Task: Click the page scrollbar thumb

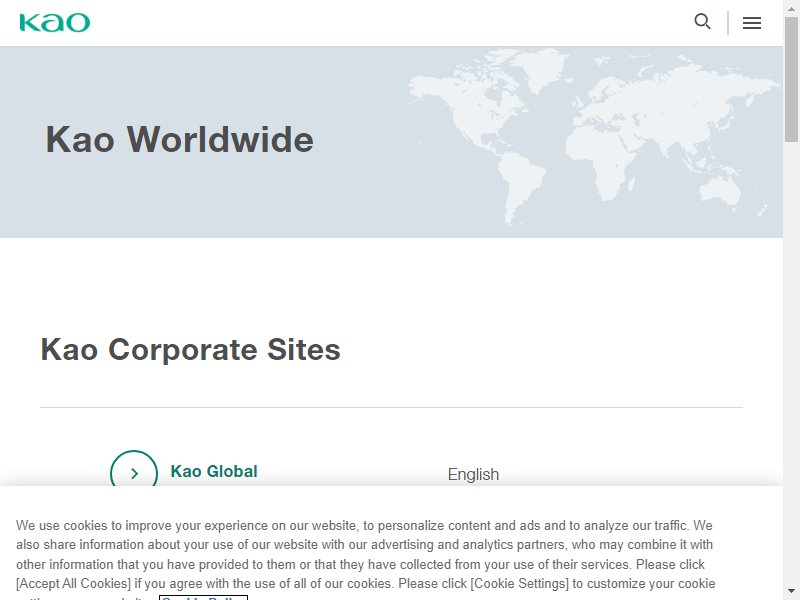Action: (x=791, y=79)
